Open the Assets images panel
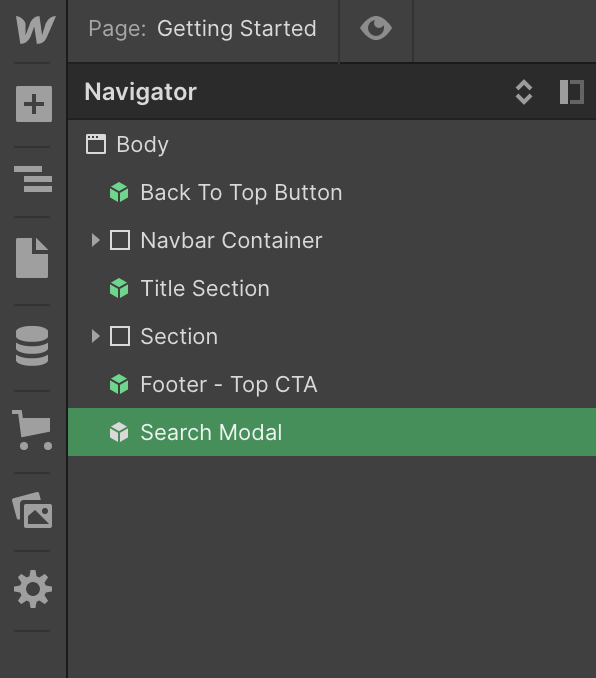Screen dimensions: 596x678 pyautogui.click(x=32, y=510)
